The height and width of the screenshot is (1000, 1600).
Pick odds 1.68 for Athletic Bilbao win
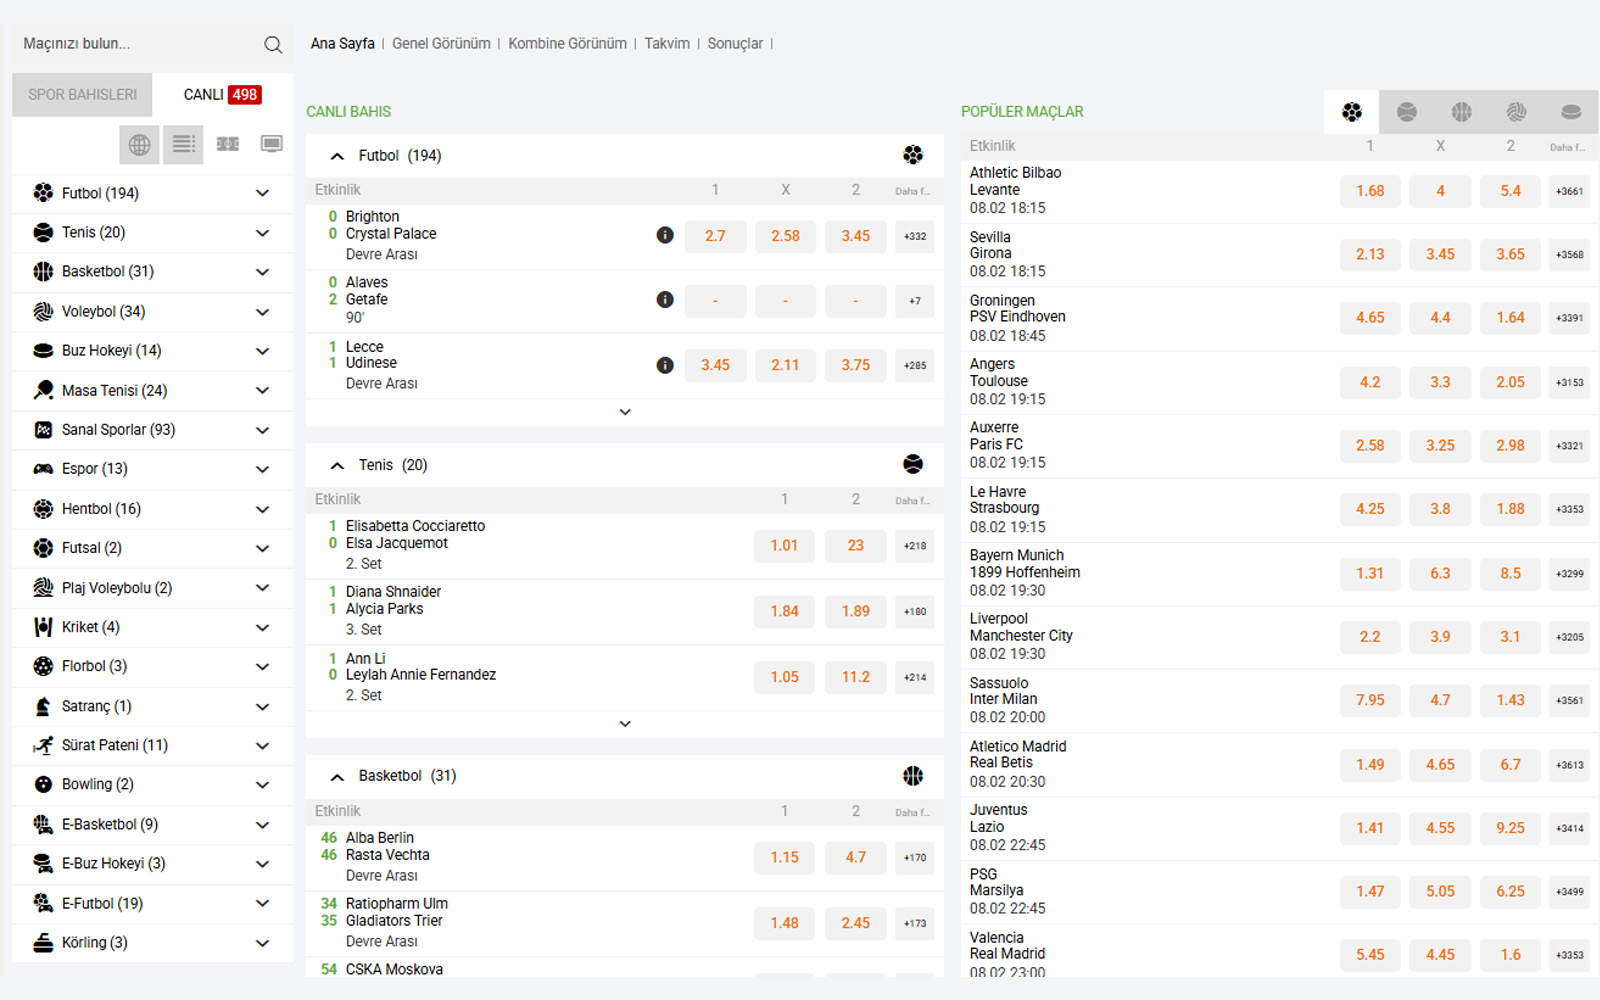1370,191
